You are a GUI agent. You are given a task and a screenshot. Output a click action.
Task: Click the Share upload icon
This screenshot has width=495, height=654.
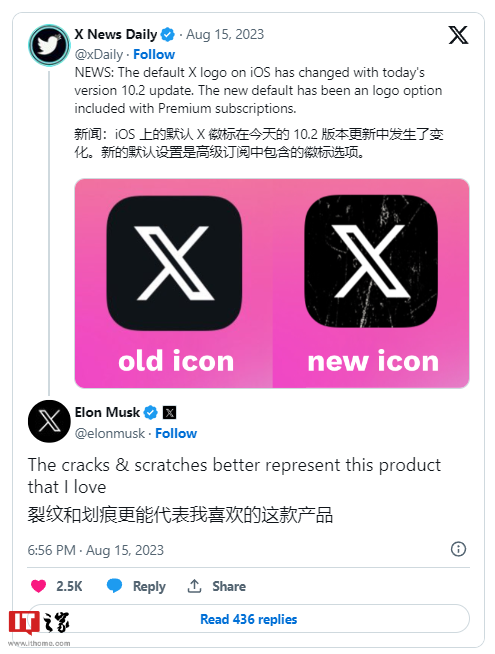tap(194, 586)
